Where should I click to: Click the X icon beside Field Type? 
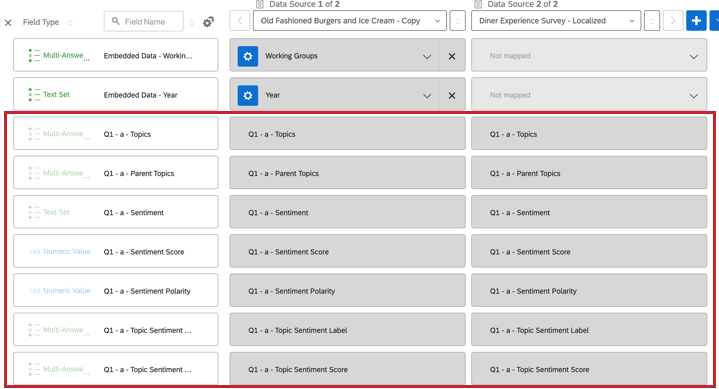8,22
